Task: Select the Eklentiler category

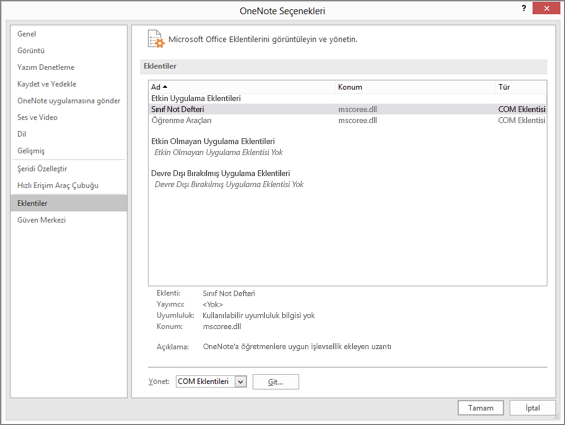Action: pyautogui.click(x=68, y=203)
